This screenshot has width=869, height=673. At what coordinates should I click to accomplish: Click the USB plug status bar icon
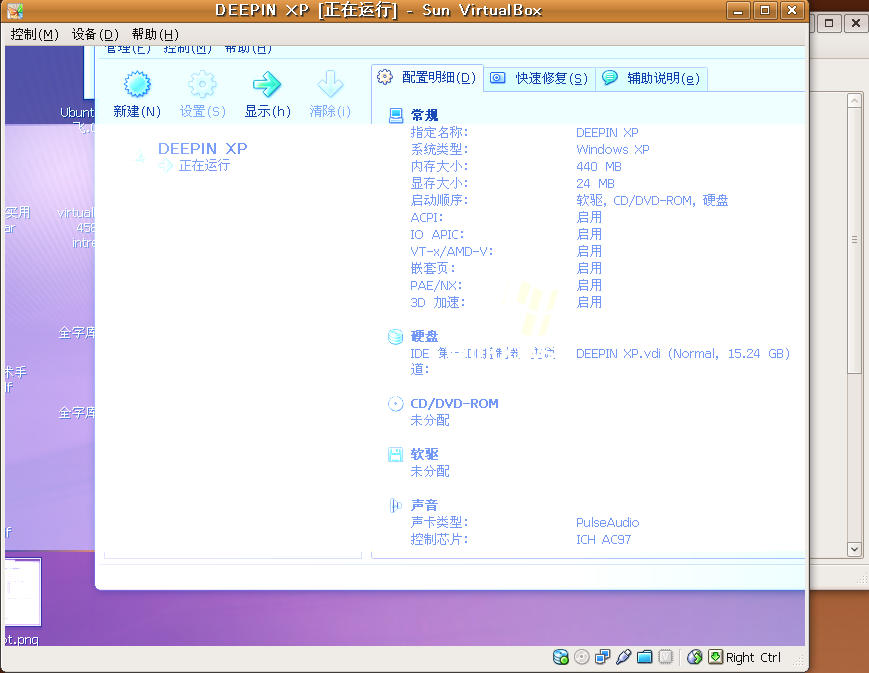coord(623,657)
